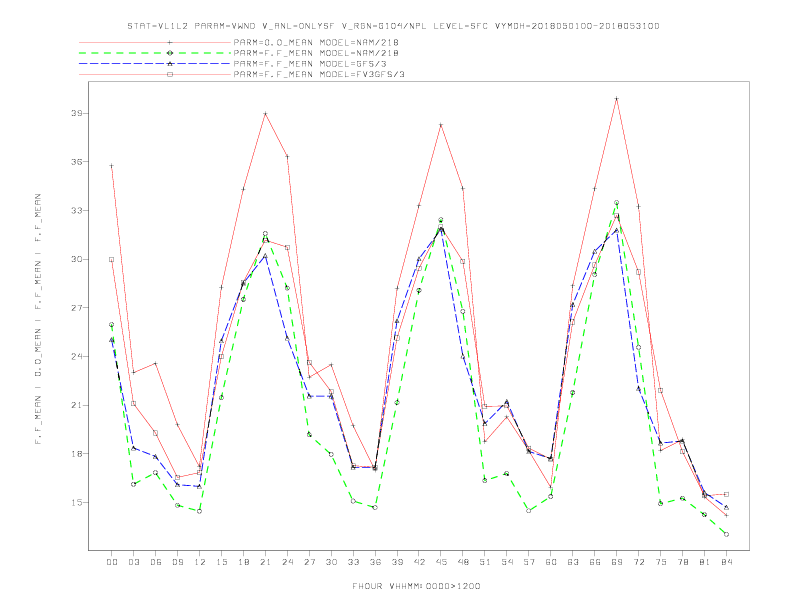This screenshot has width=792, height=612.
Task: Click the O.O_MEAN plus marker at hour 21 peak
Action: [x=265, y=114]
